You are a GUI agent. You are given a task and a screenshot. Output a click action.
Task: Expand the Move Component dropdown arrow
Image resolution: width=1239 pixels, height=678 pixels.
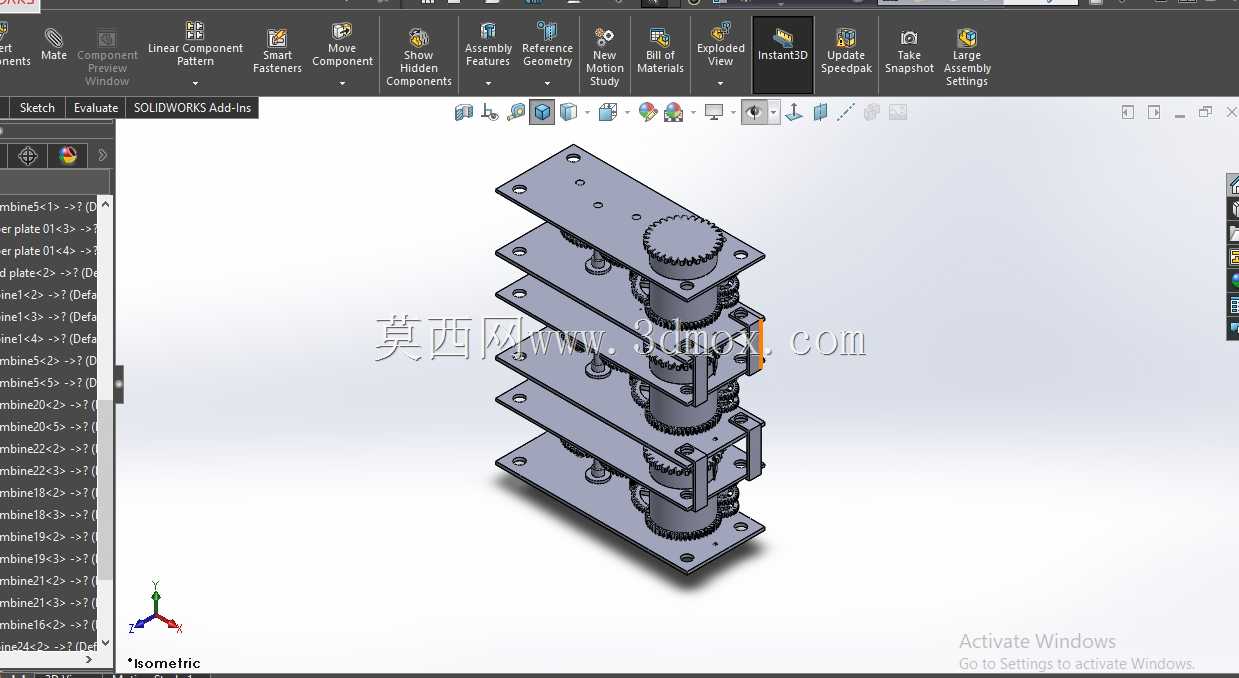pyautogui.click(x=342, y=83)
